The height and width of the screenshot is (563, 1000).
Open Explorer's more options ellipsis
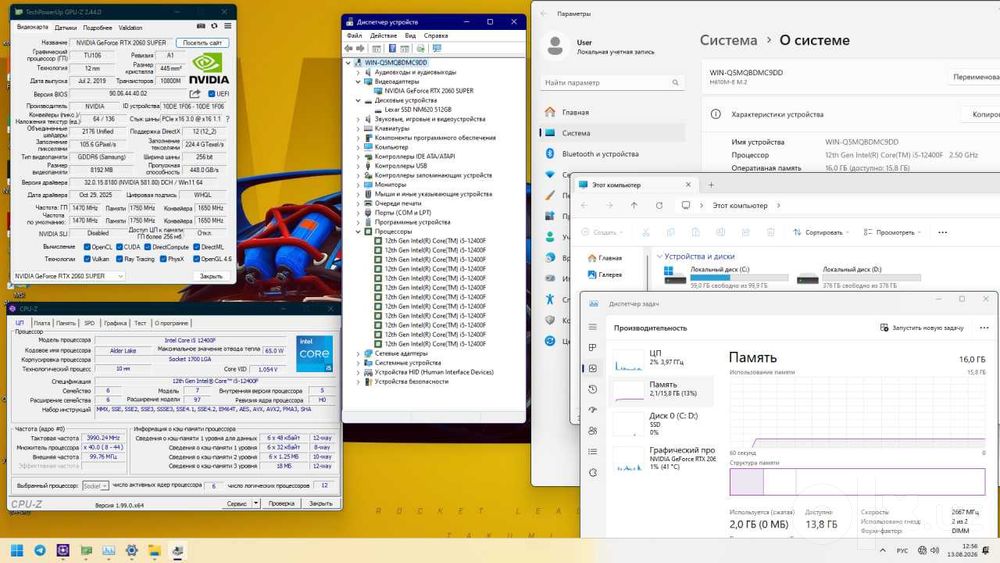click(943, 232)
